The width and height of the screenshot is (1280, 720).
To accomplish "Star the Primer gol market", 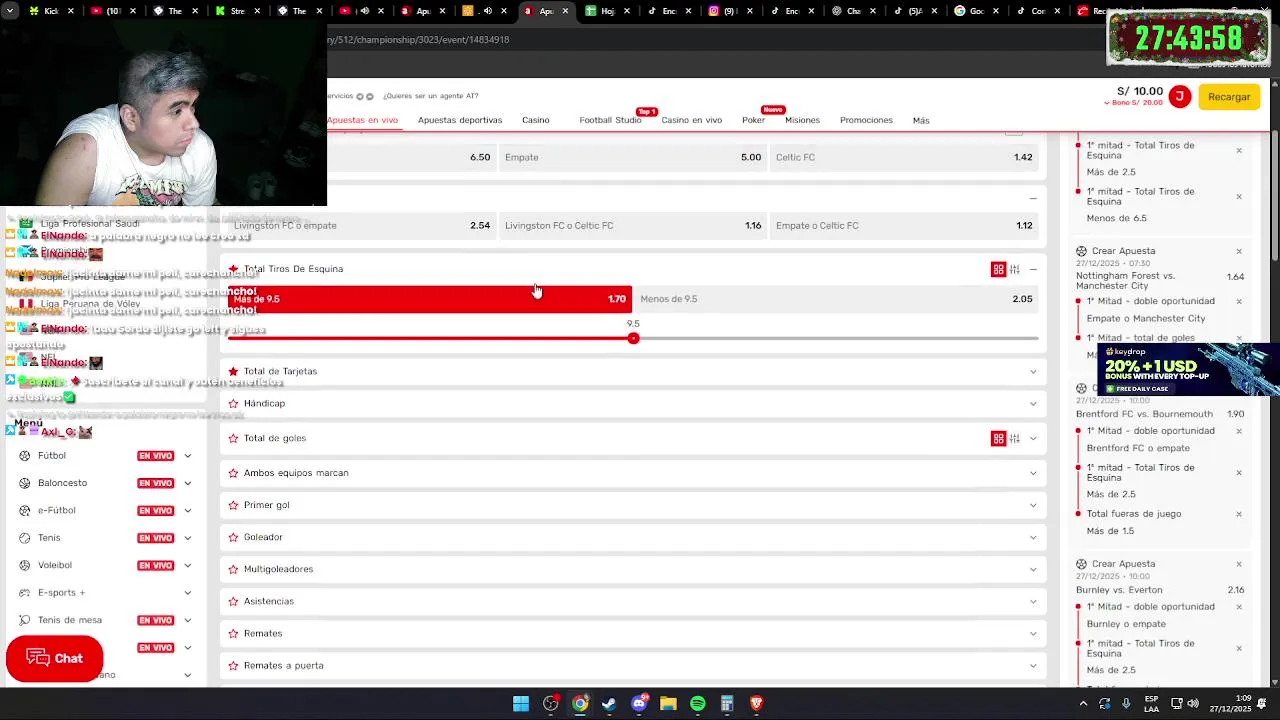I will coord(233,505).
